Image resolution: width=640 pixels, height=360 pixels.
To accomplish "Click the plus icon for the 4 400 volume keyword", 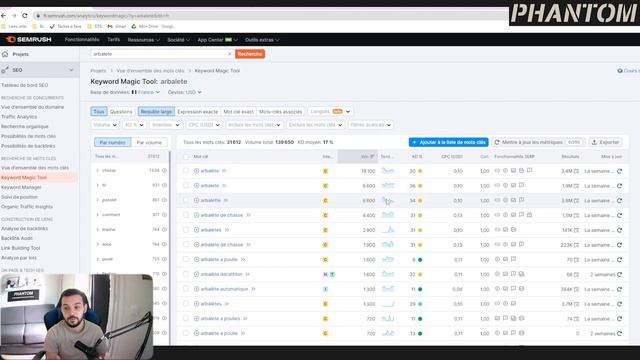I will pos(196,215).
